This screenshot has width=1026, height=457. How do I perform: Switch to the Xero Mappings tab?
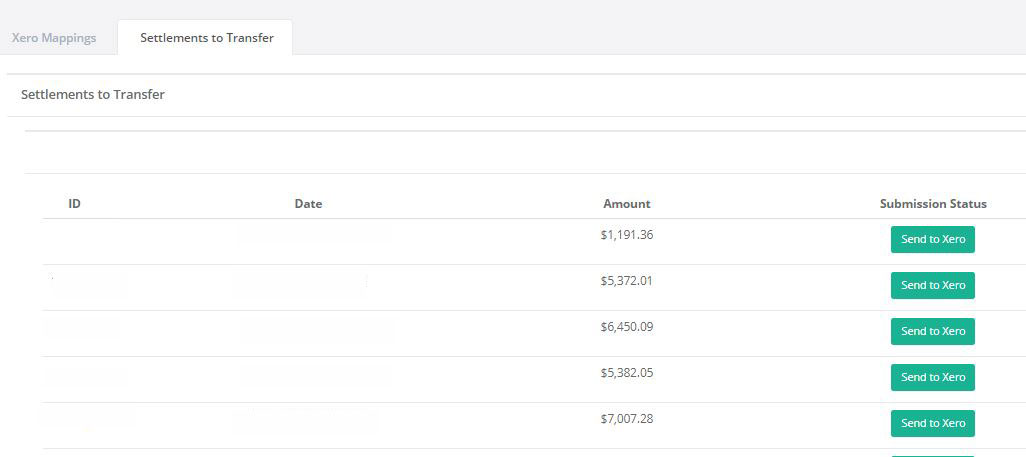click(x=54, y=38)
